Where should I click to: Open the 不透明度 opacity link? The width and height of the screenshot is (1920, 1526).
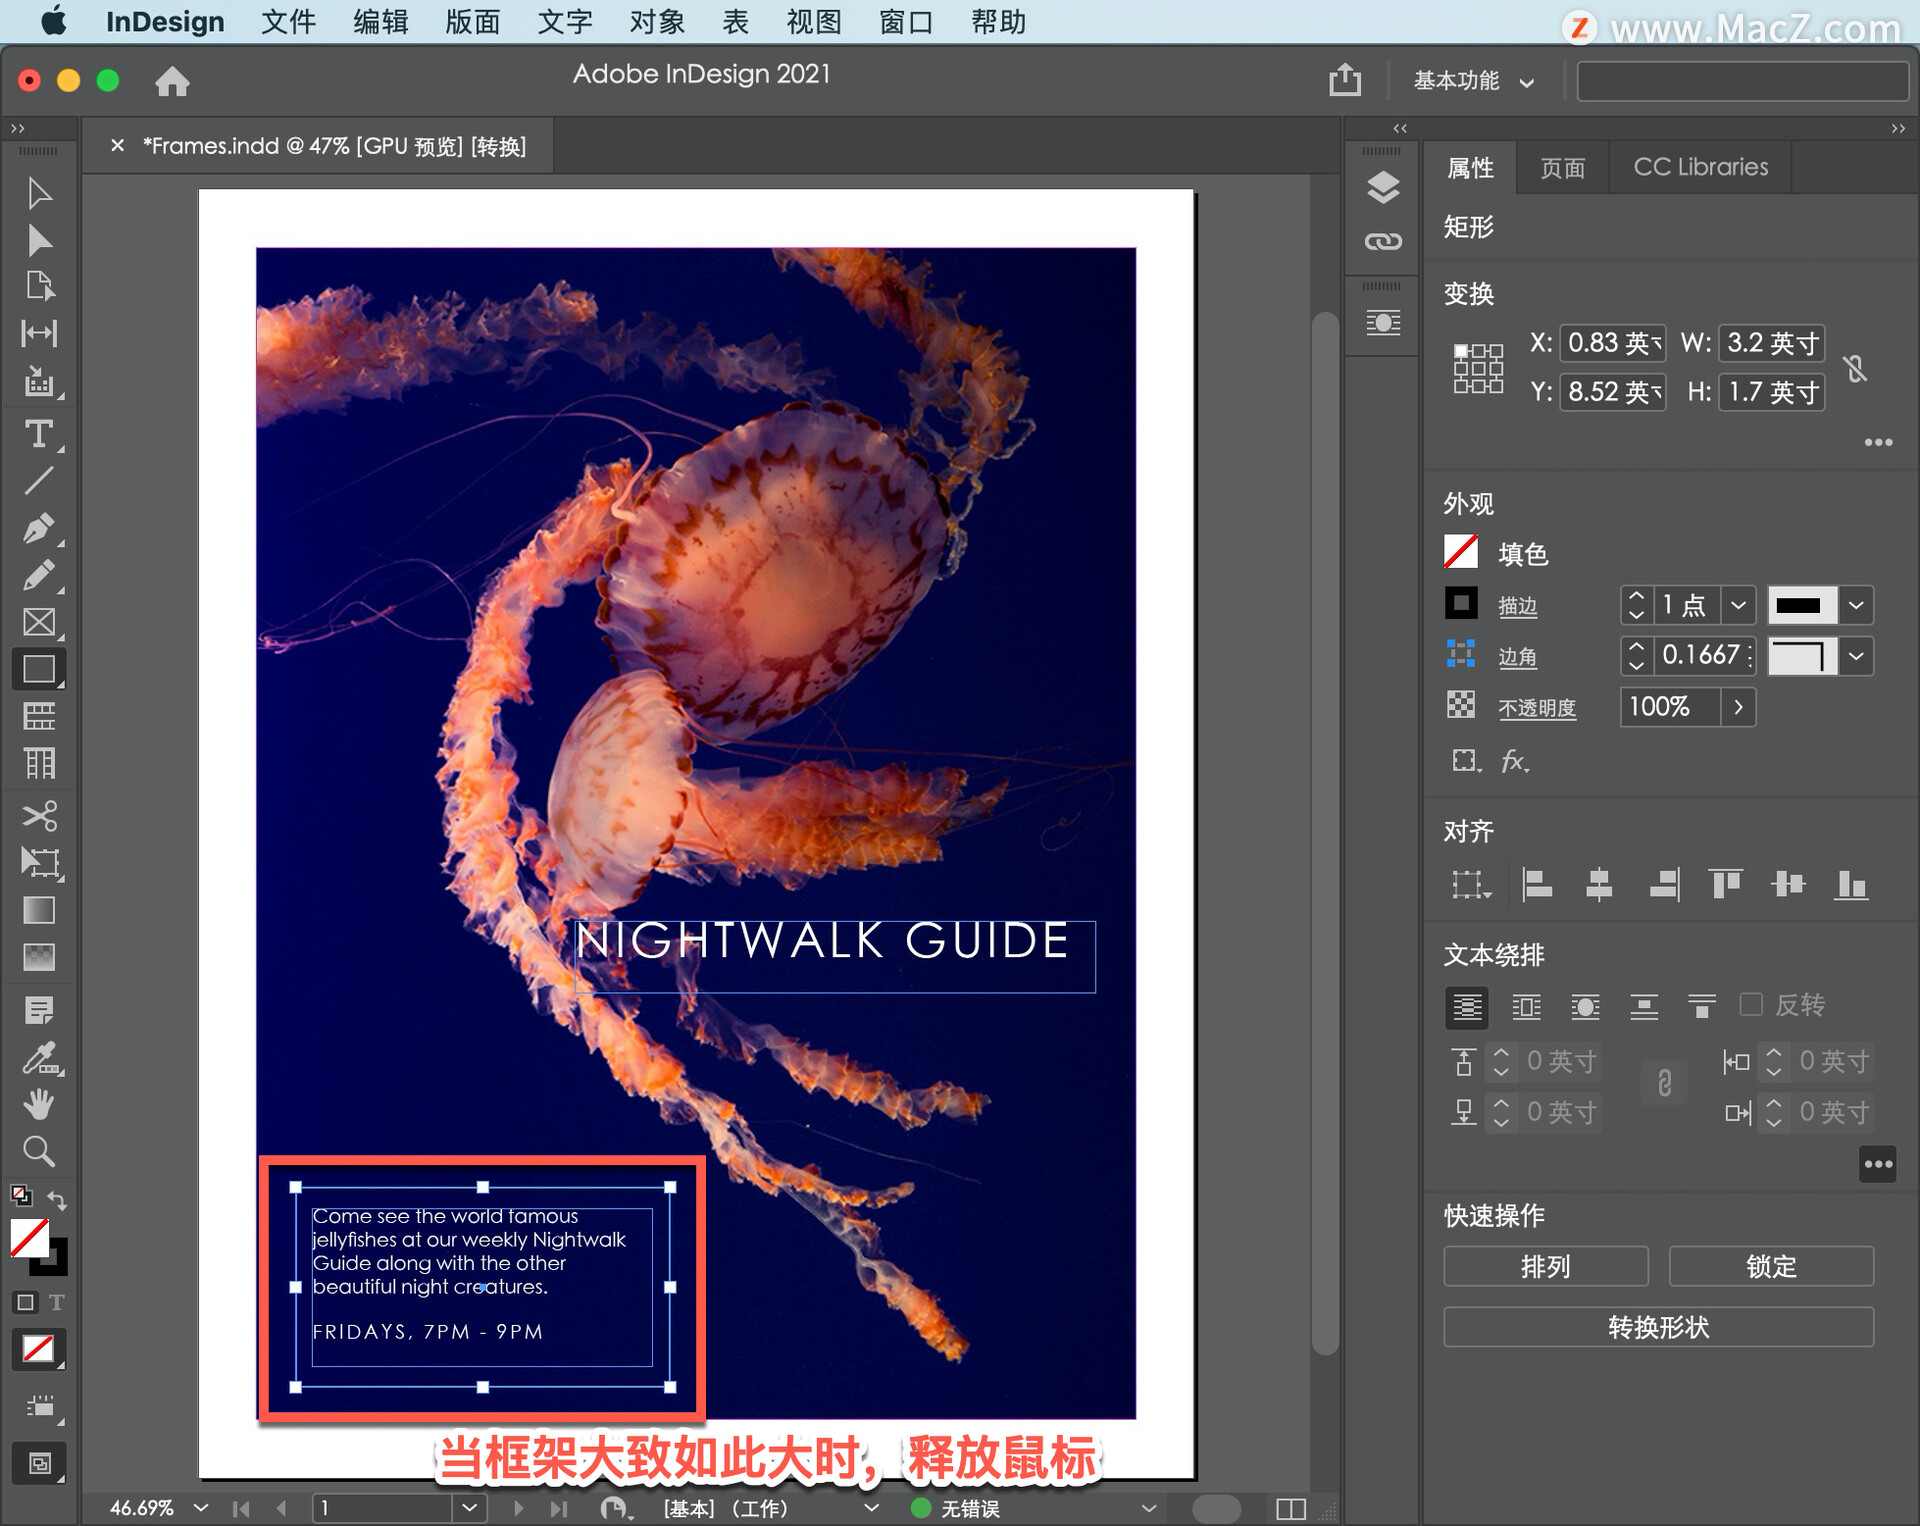[1537, 708]
